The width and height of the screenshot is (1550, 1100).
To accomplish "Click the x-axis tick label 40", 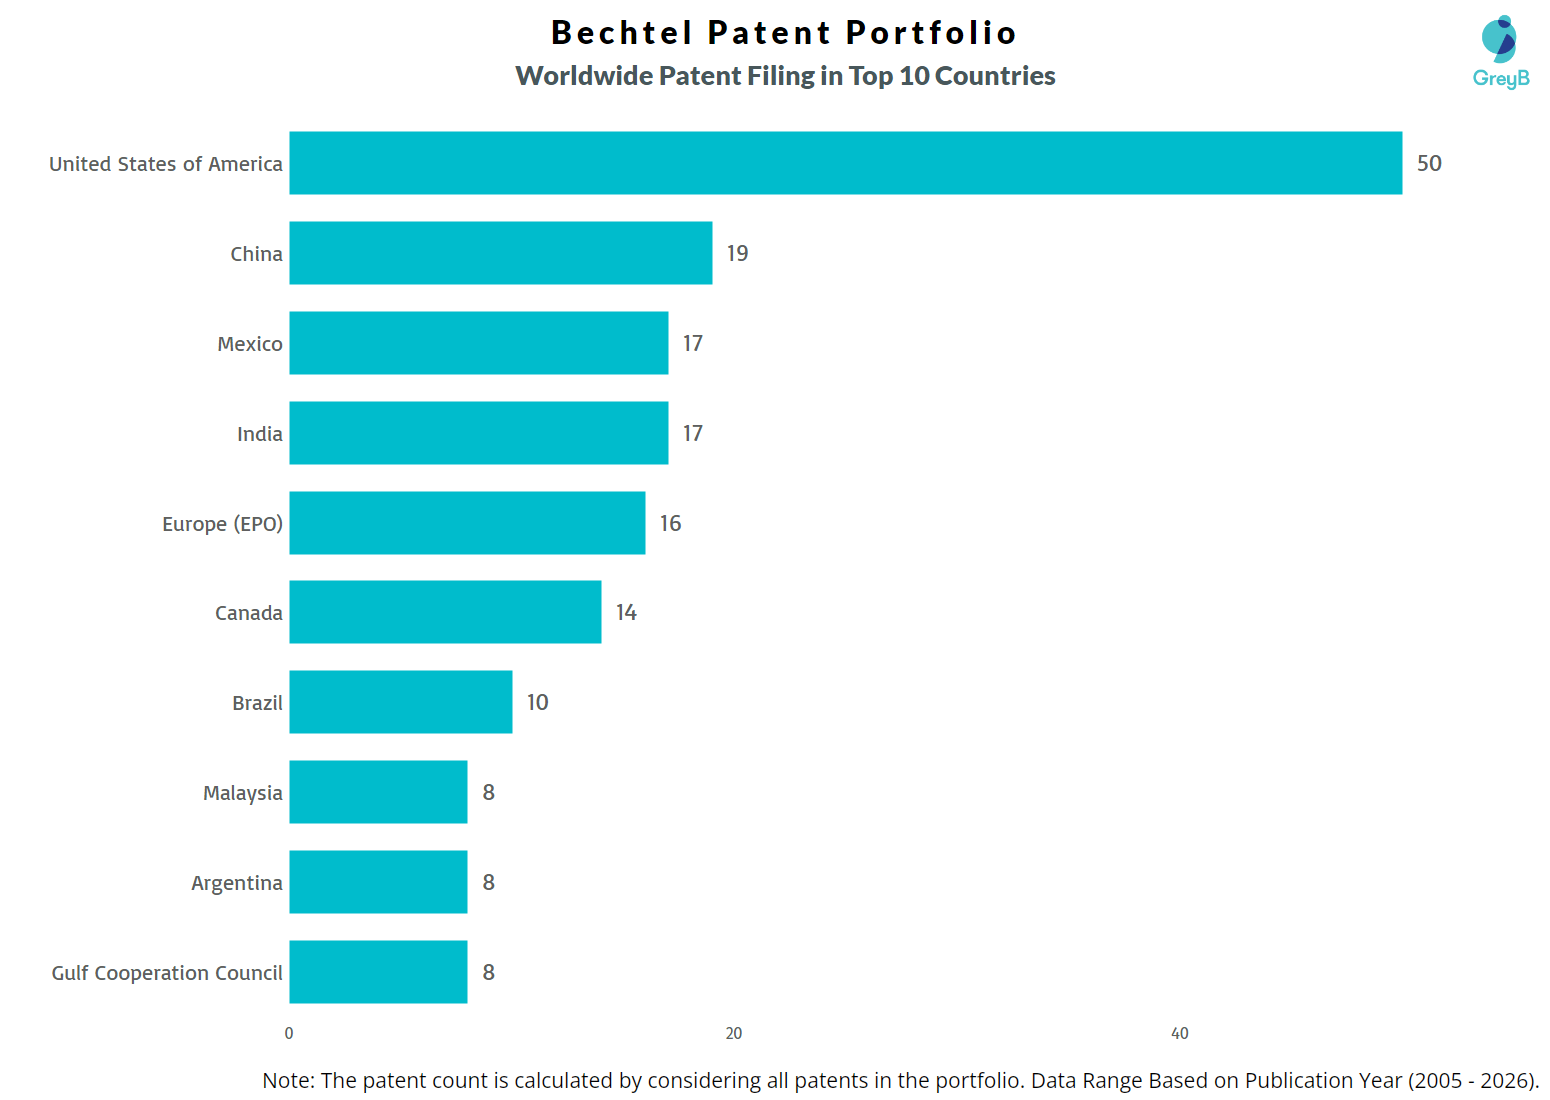I will [1180, 1034].
